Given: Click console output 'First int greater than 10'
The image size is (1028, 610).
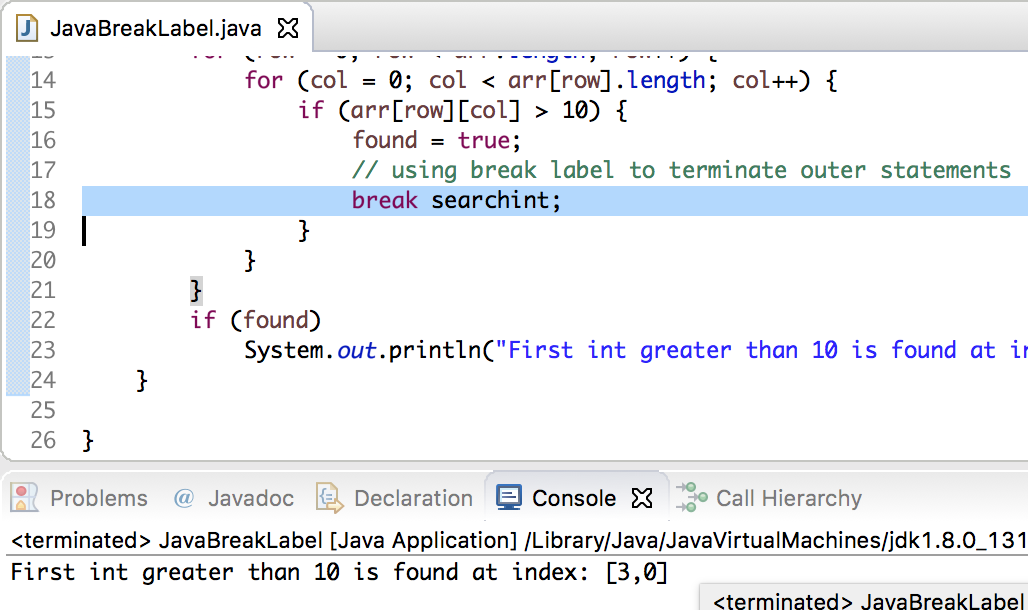Looking at the screenshot, I should (175, 572).
